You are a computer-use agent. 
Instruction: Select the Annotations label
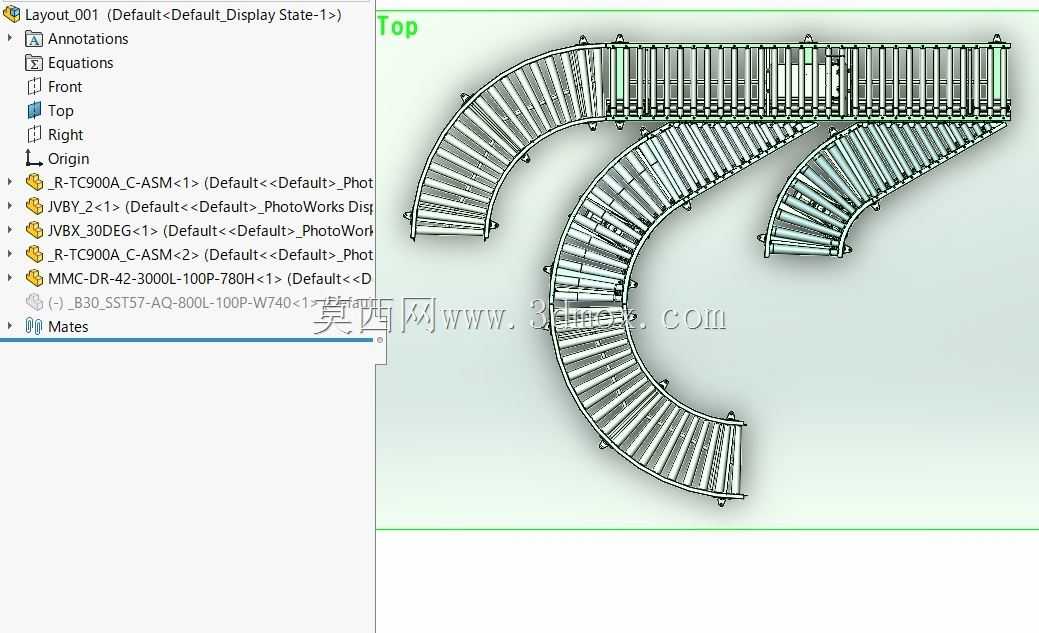click(88, 38)
